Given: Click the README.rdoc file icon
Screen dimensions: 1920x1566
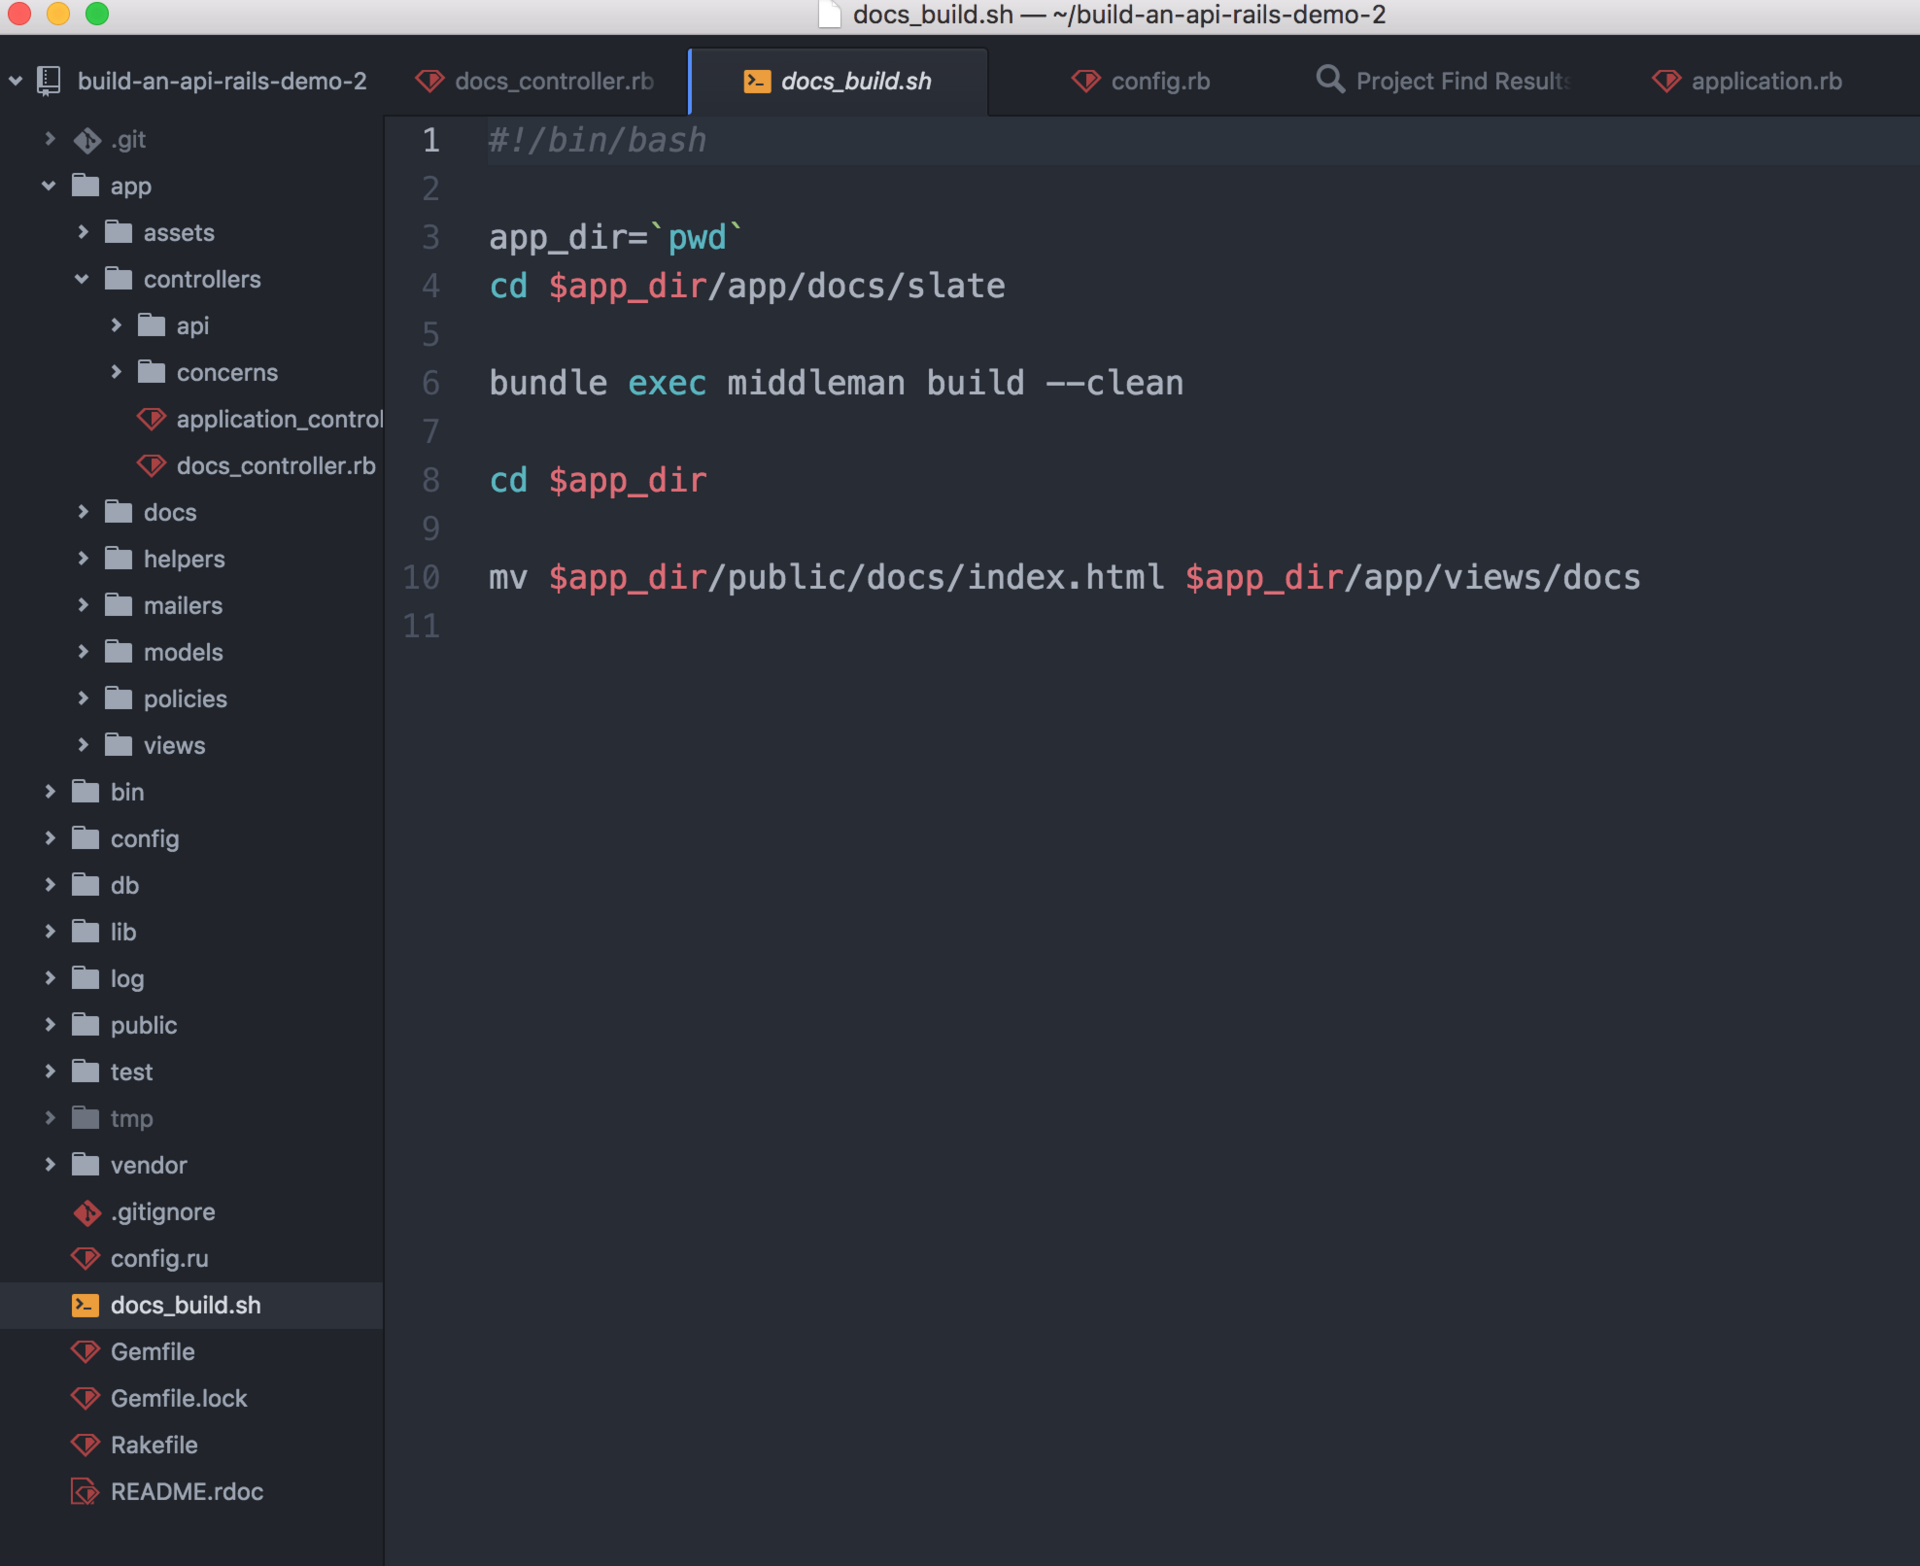Looking at the screenshot, I should click(x=86, y=1492).
